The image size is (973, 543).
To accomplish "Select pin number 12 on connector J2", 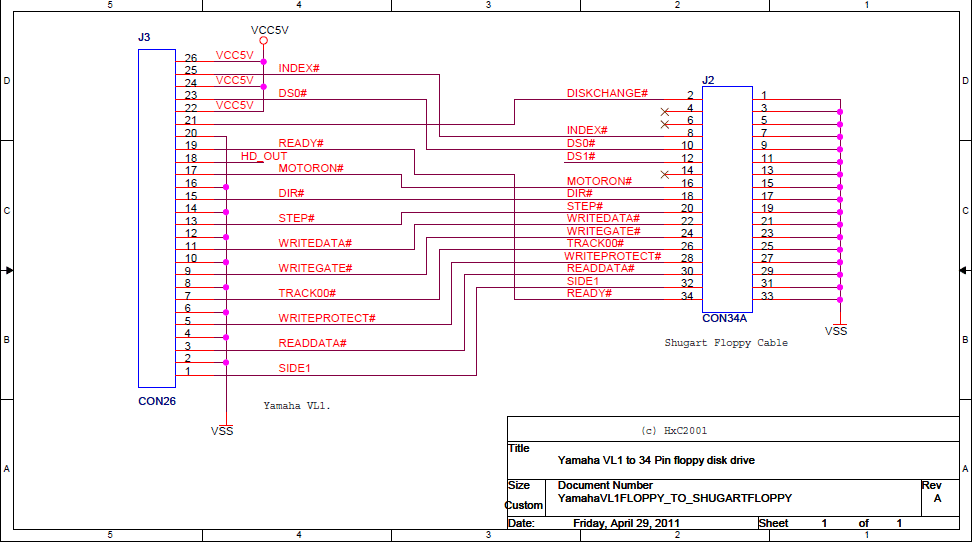I will coord(687,158).
